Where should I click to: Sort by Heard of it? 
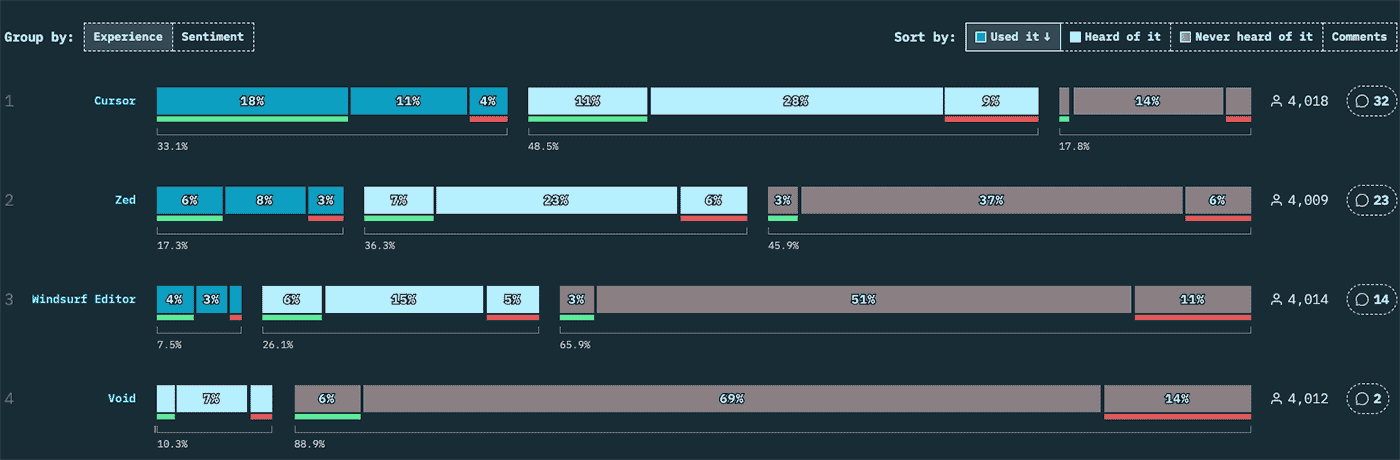(x=1115, y=37)
